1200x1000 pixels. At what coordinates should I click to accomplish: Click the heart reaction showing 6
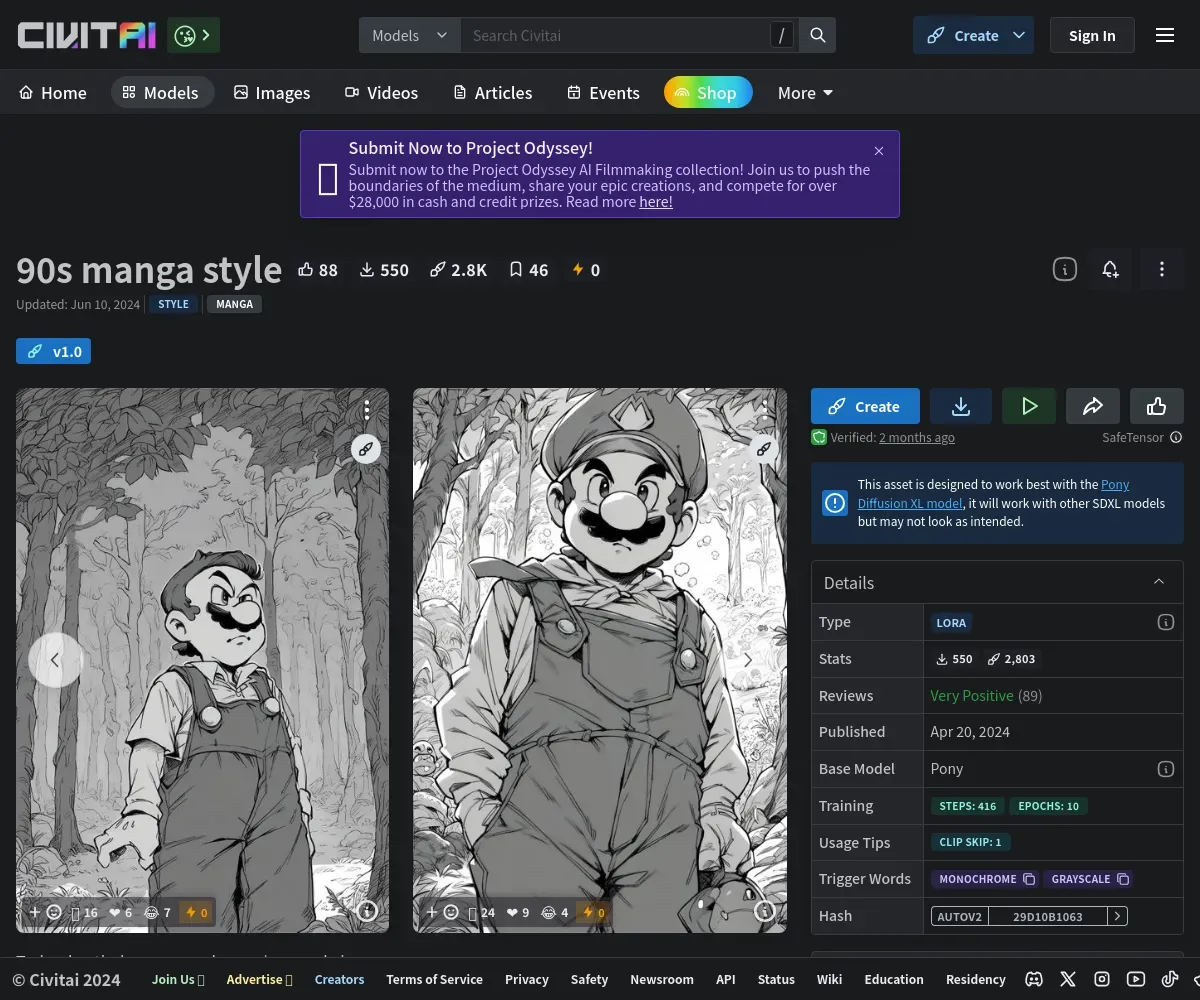(x=121, y=912)
